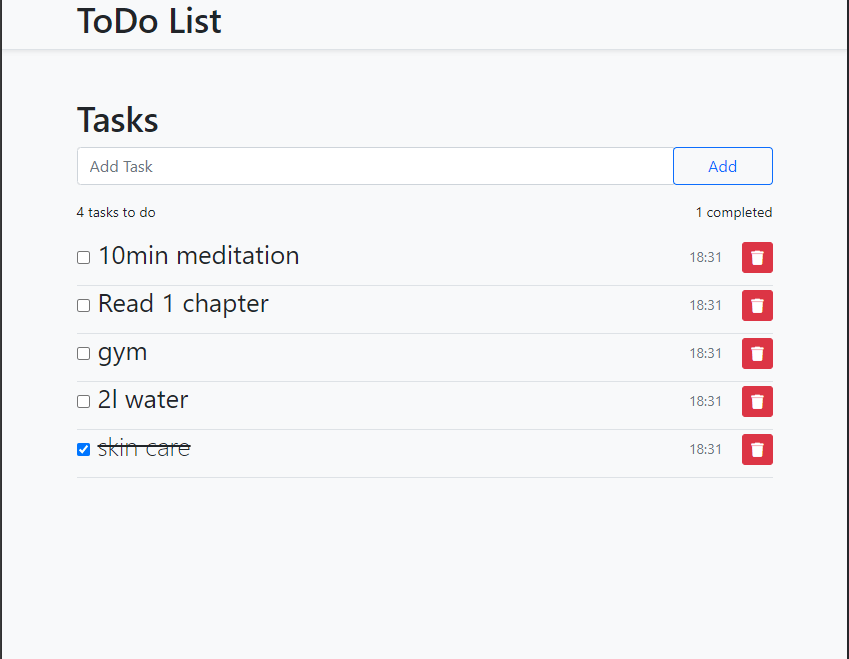849x659 pixels.
Task: Delete the completed skin care task
Action: (x=757, y=449)
